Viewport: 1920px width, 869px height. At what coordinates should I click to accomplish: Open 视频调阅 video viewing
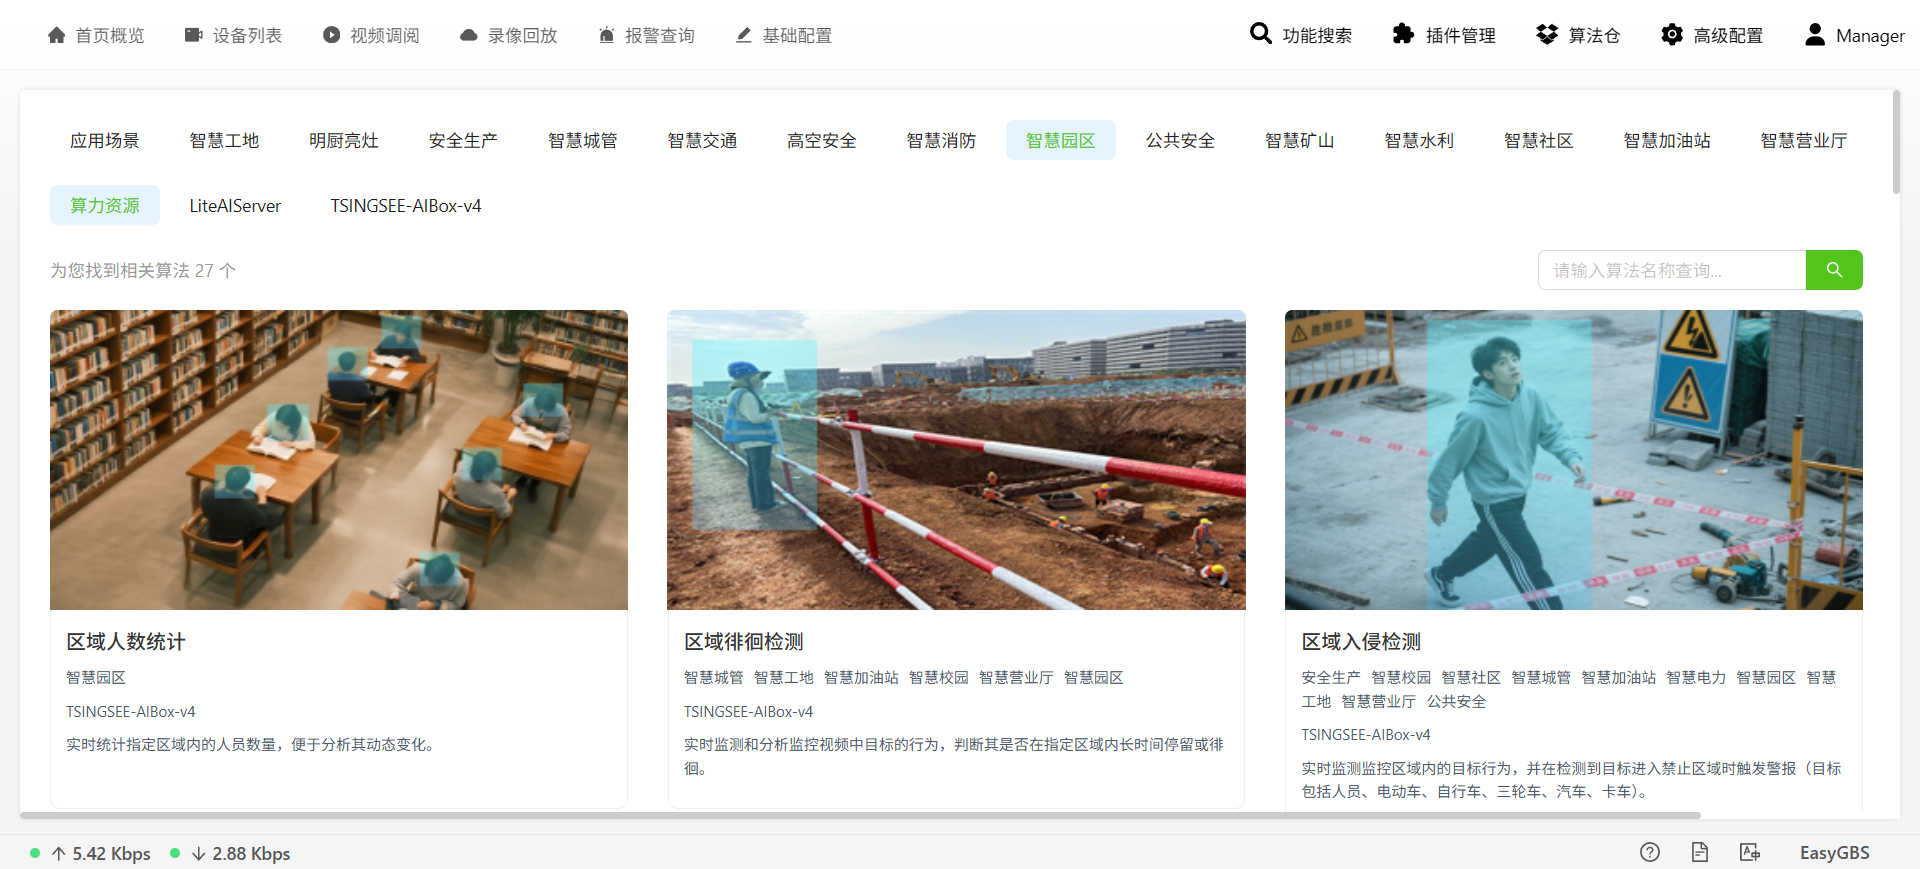tap(371, 35)
